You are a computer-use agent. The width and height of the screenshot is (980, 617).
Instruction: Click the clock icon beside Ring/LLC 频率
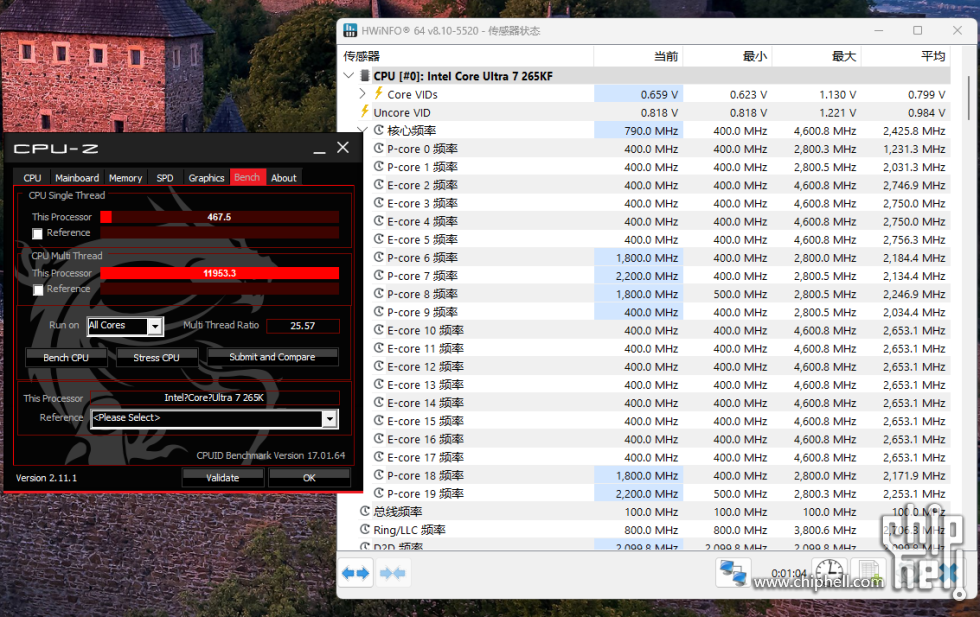(365, 529)
